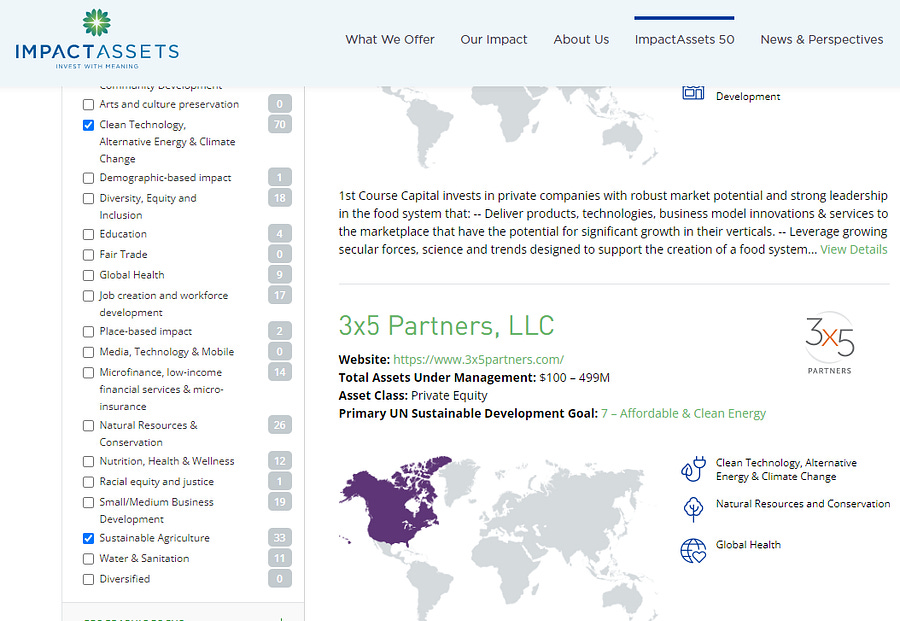Screen dimensions: 900x621
Task: Click View Details for 1st Course Capital
Action: (x=854, y=250)
